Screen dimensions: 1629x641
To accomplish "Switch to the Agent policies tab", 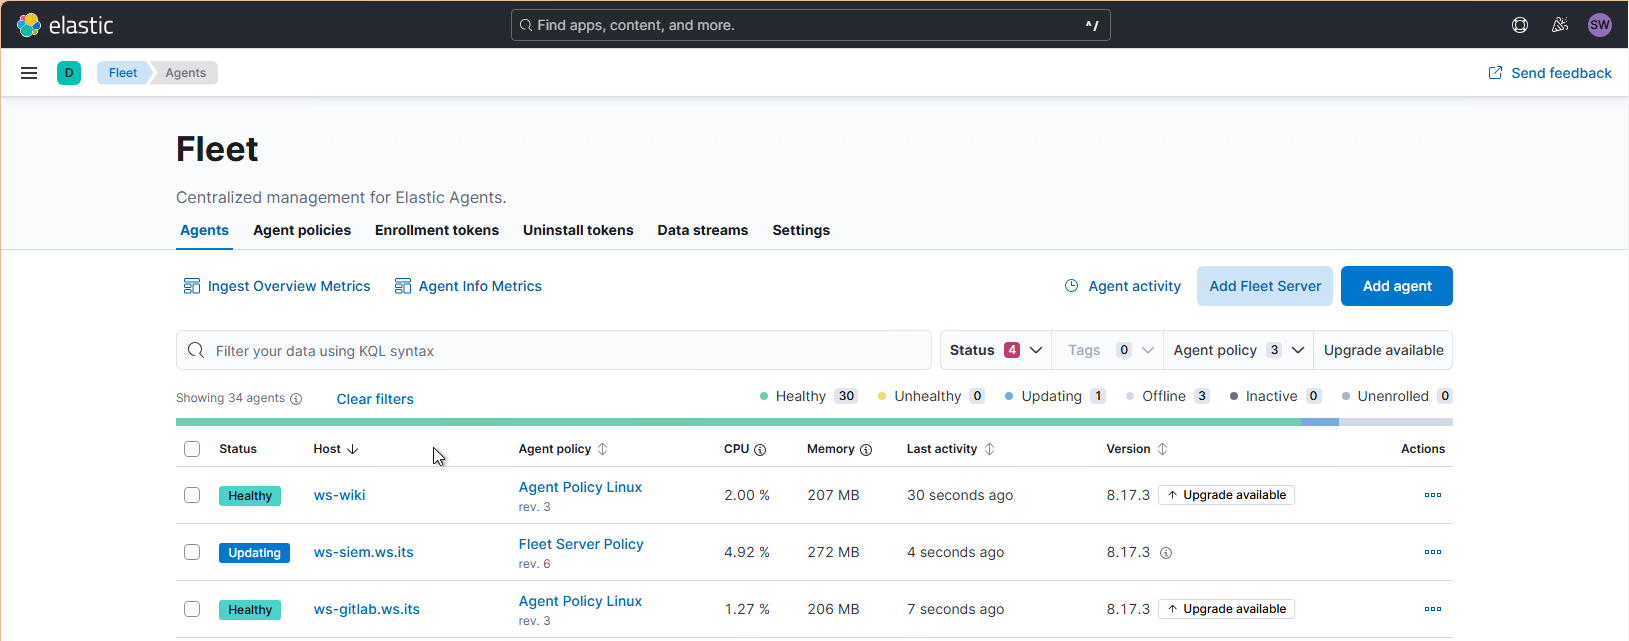I will (x=302, y=230).
